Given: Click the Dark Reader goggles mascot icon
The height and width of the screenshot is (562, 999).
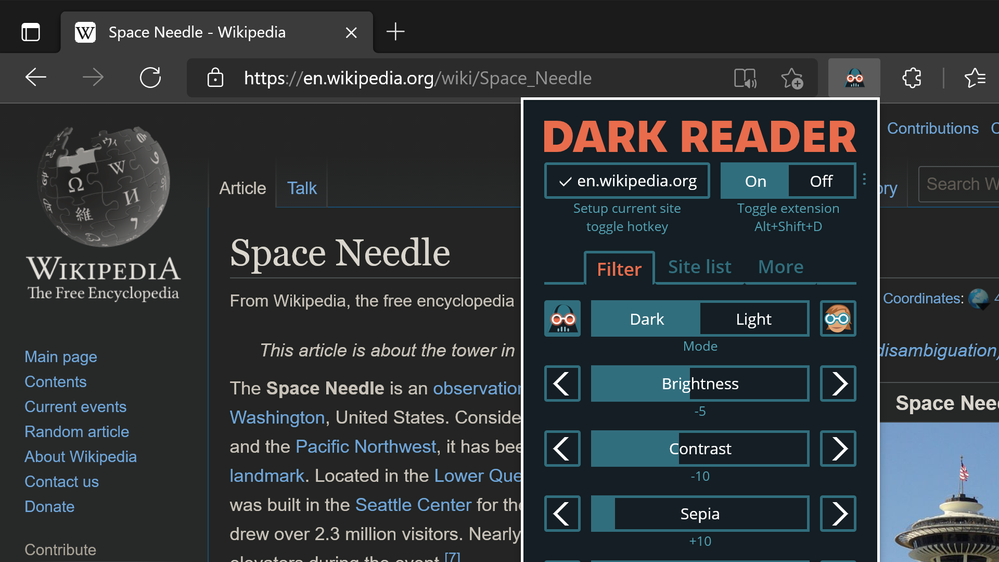Looking at the screenshot, I should (x=563, y=319).
